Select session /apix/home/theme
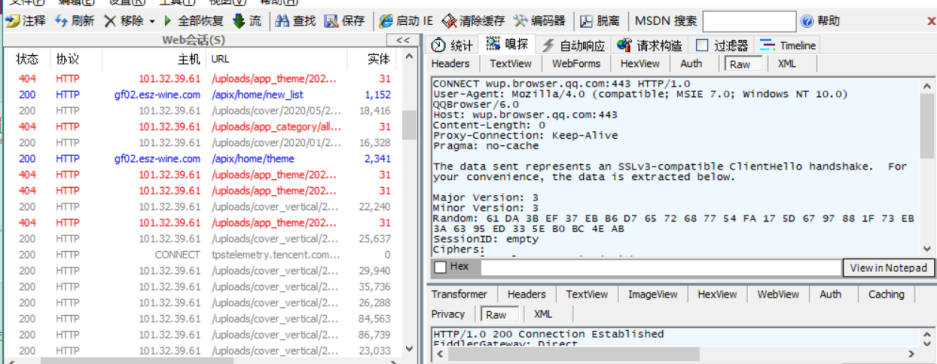 (x=201, y=158)
